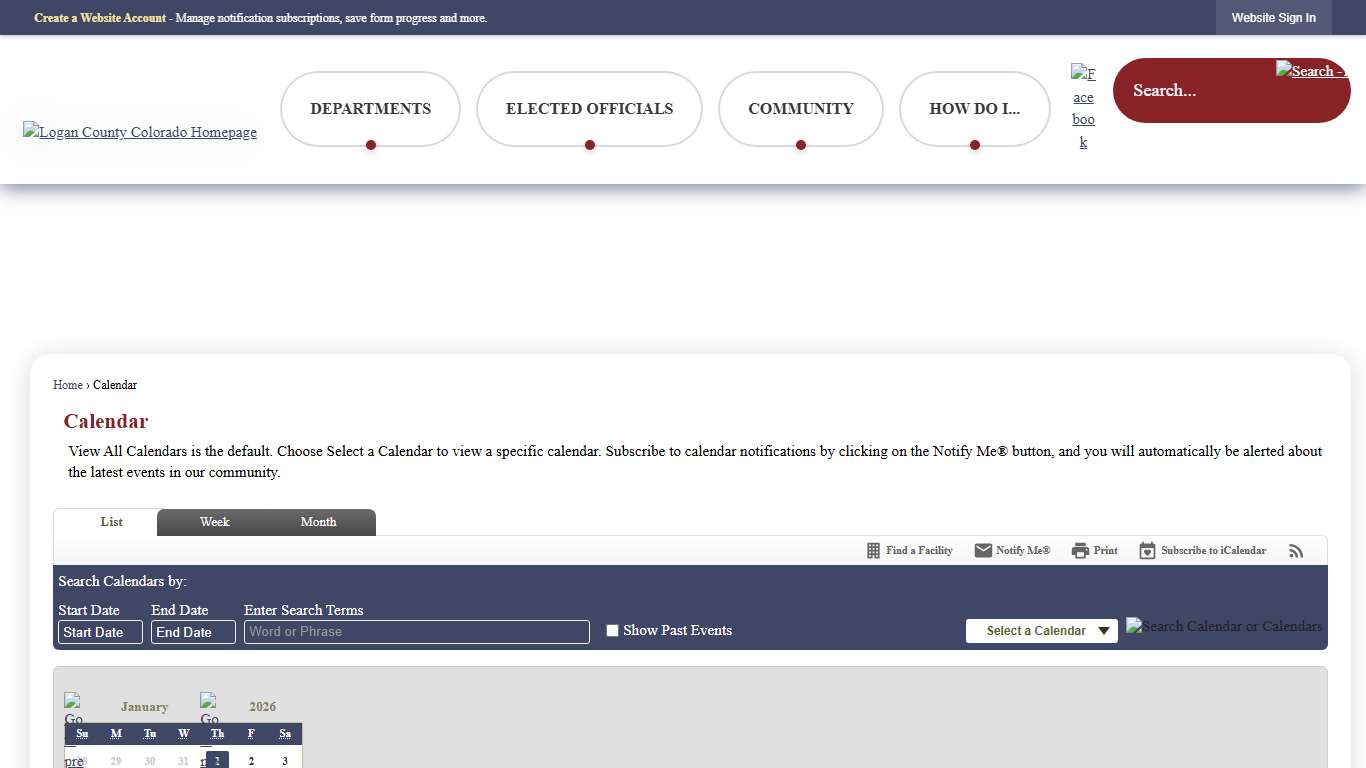The width and height of the screenshot is (1366, 768).
Task: Open the Elected Officials menu
Action: [589, 109]
